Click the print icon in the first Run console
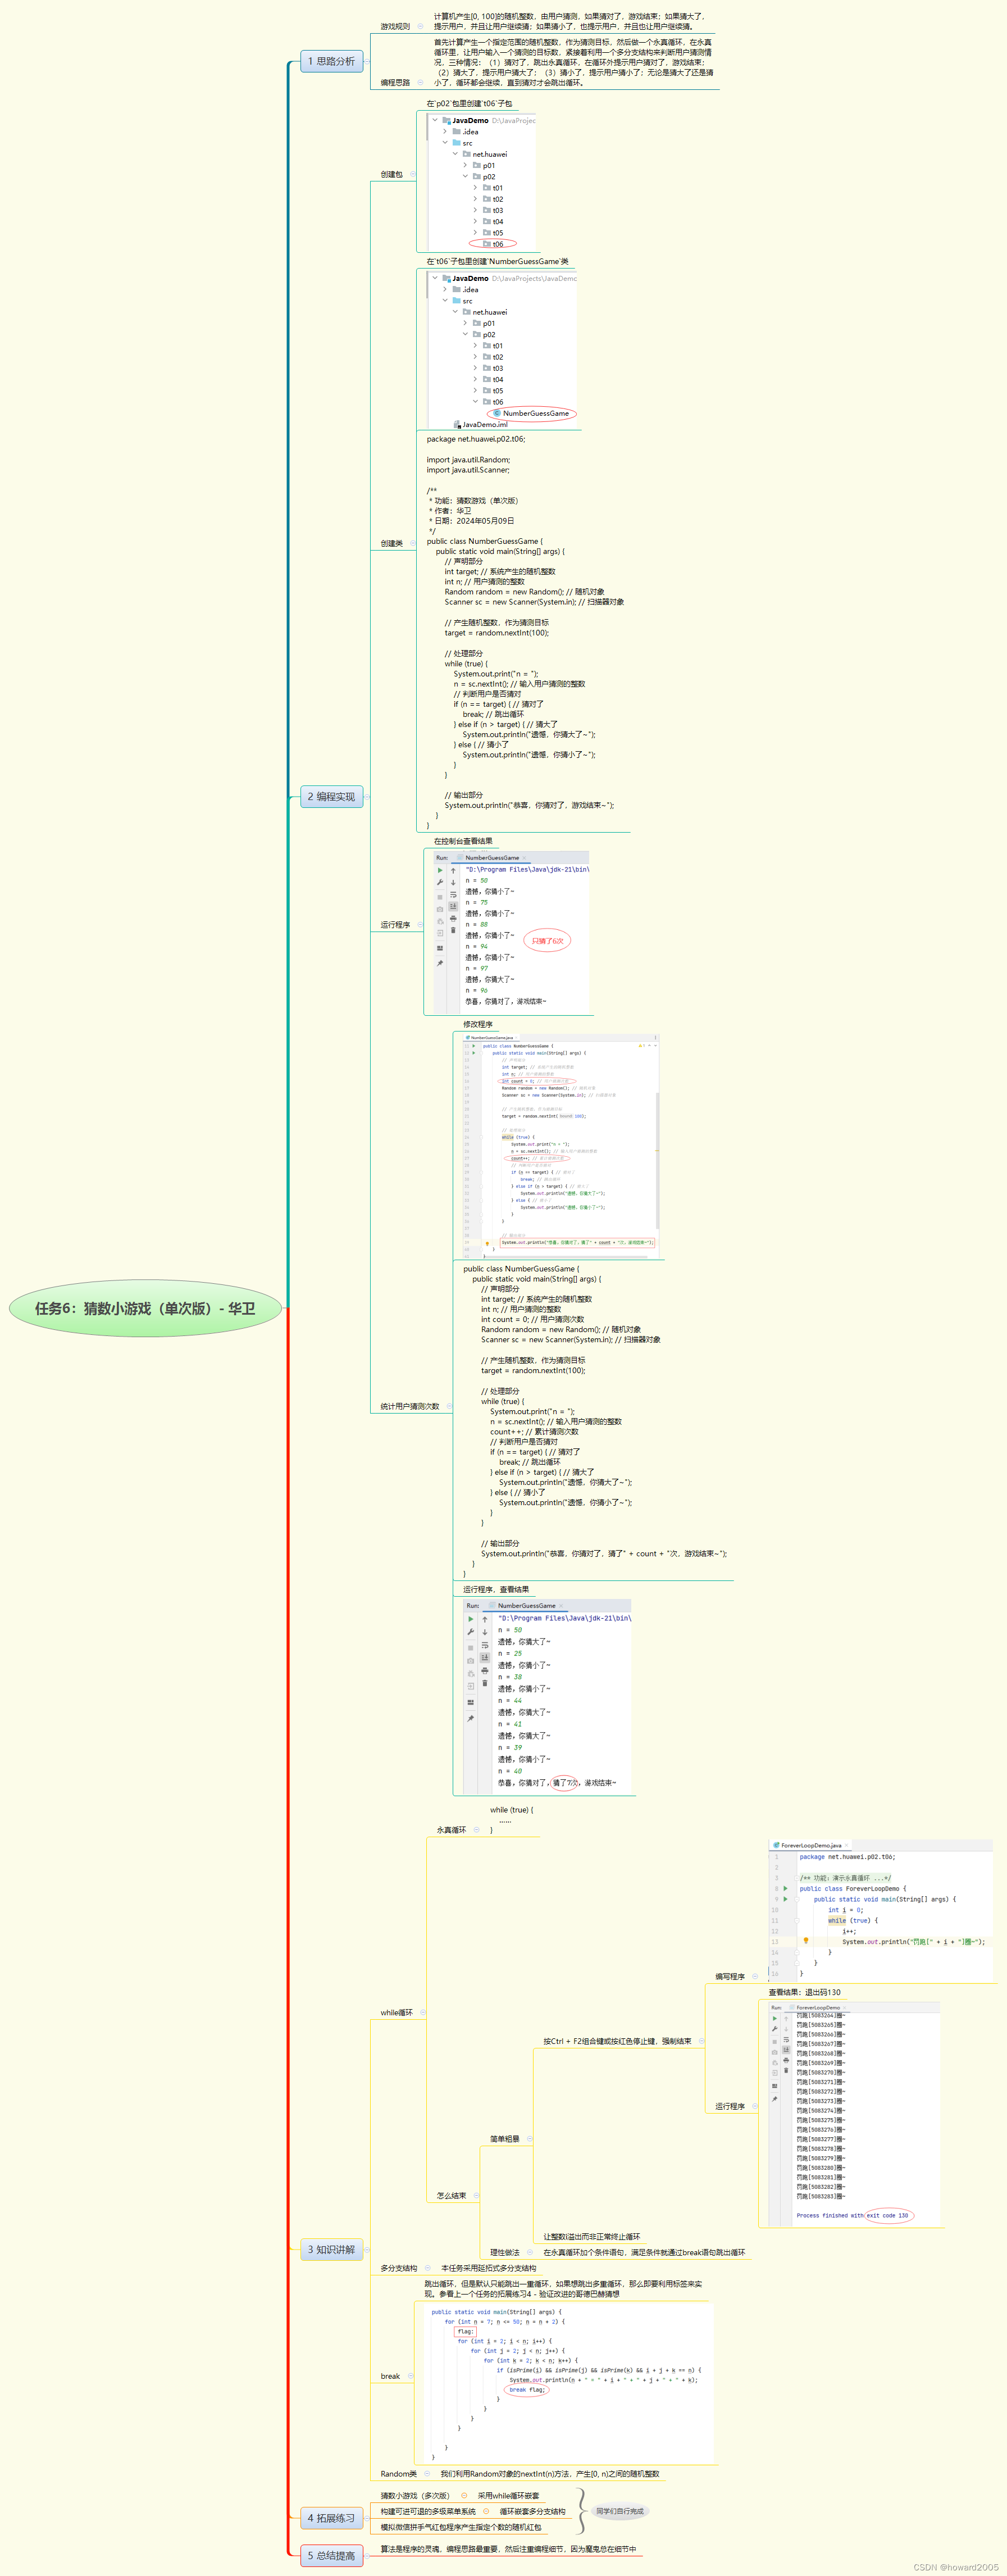Viewport: 1007px width, 2576px height. (x=453, y=918)
